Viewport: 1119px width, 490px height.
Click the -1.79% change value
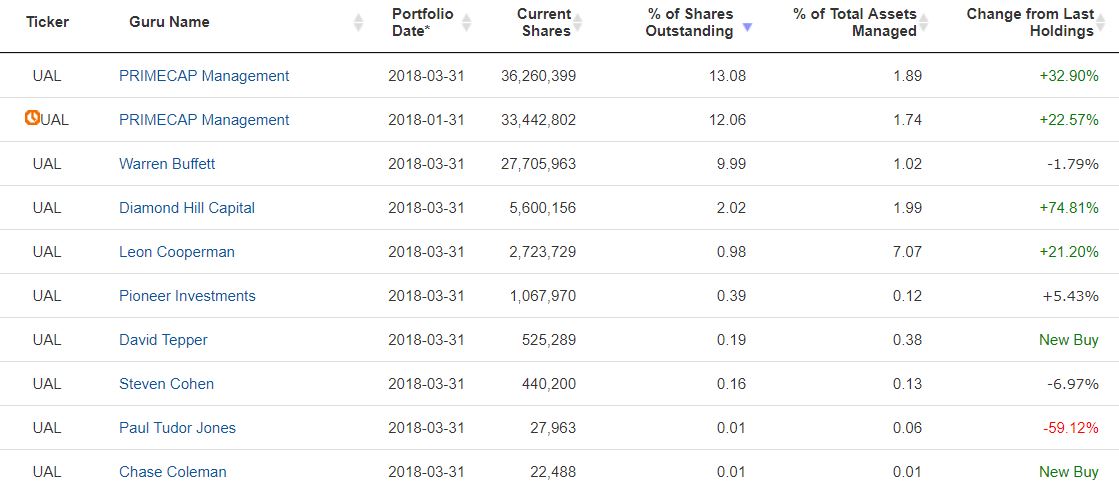tap(1073, 164)
